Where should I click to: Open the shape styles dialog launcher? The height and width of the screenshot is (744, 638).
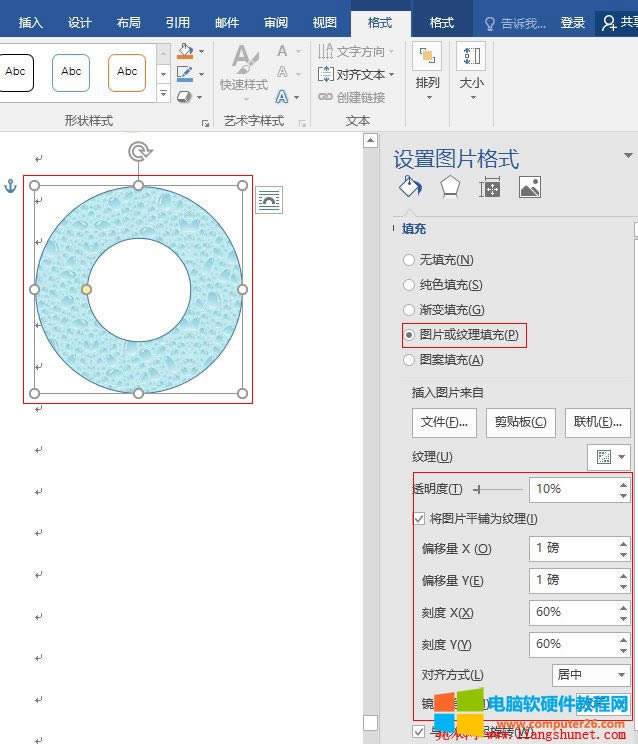click(x=205, y=123)
